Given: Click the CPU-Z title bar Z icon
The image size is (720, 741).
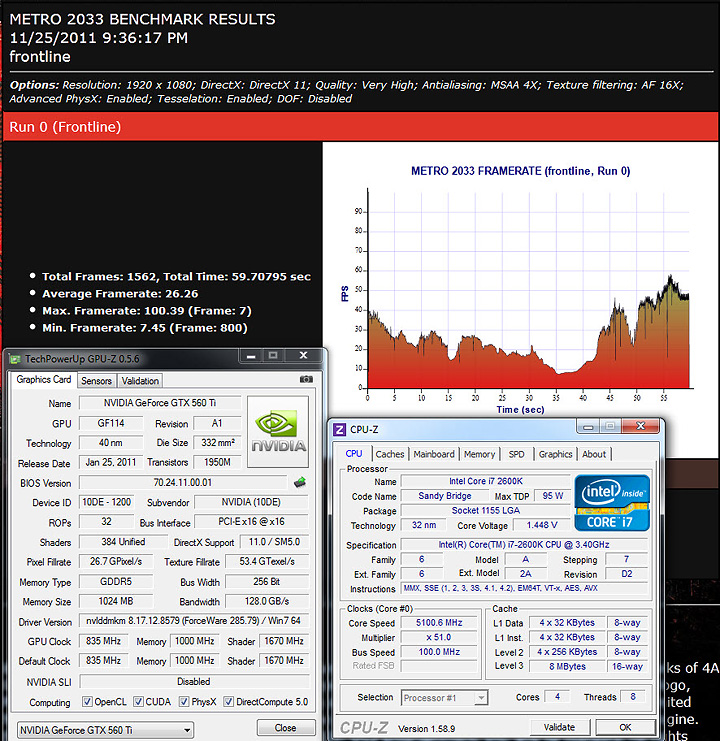Looking at the screenshot, I should 339,430.
